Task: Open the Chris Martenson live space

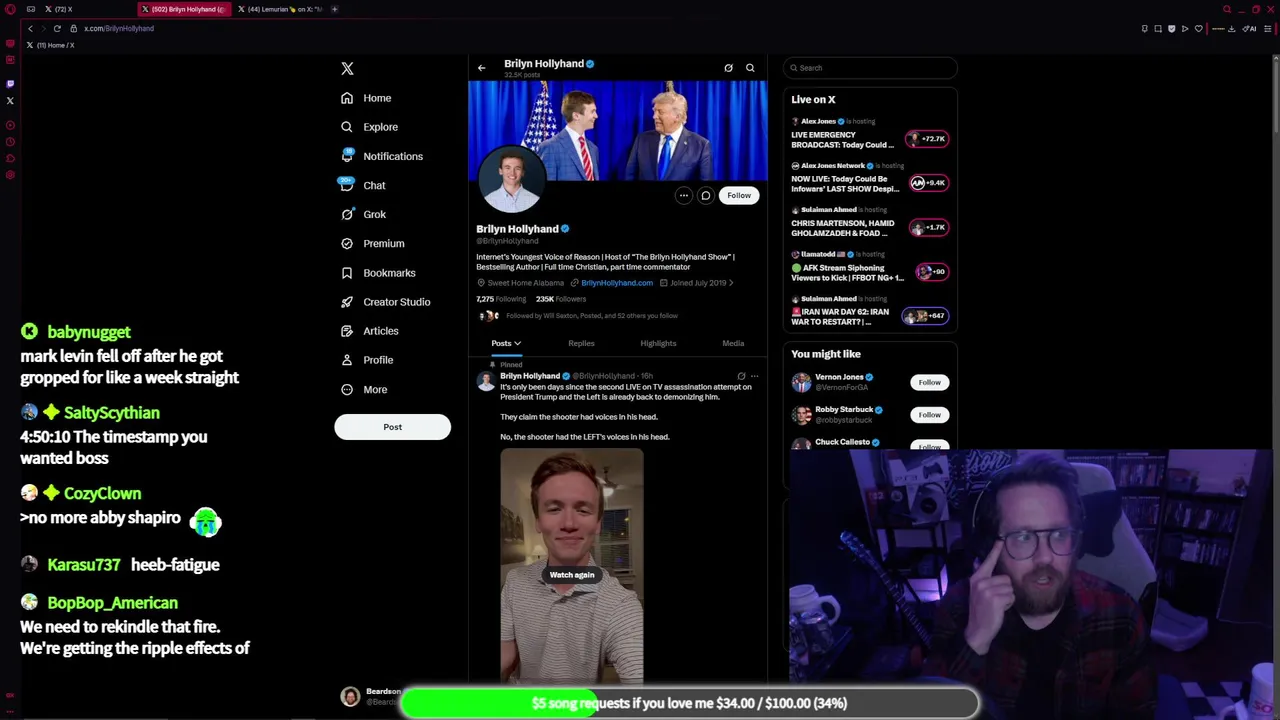Action: coord(870,223)
